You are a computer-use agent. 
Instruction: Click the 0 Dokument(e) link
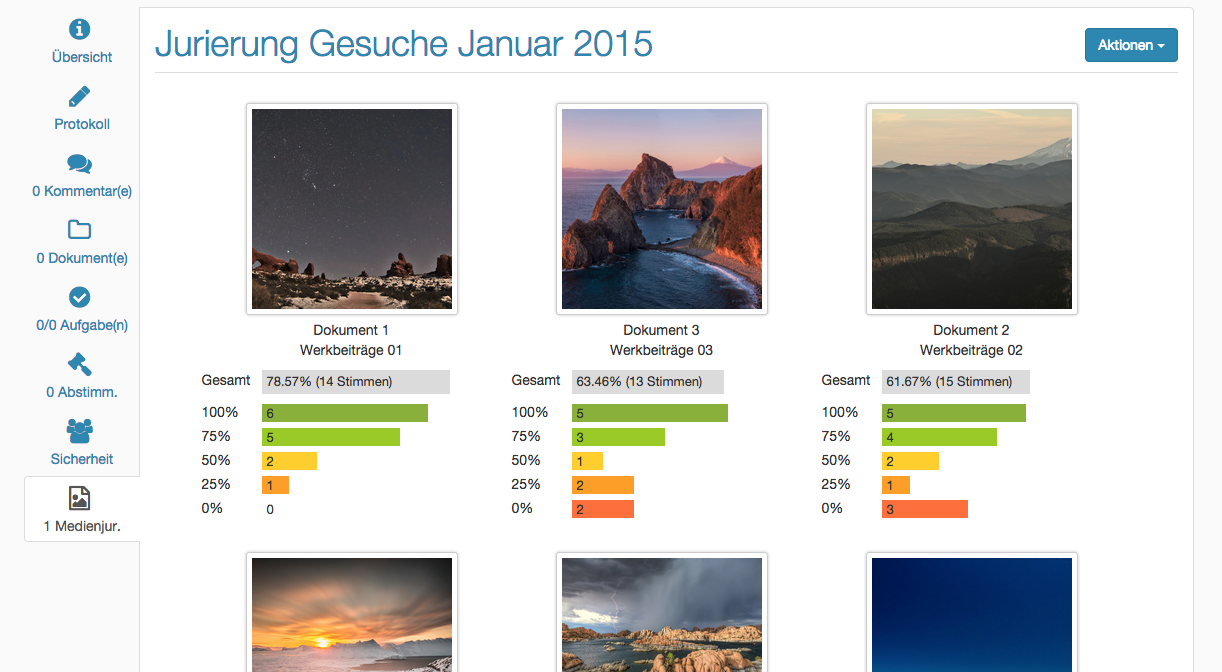(x=82, y=258)
